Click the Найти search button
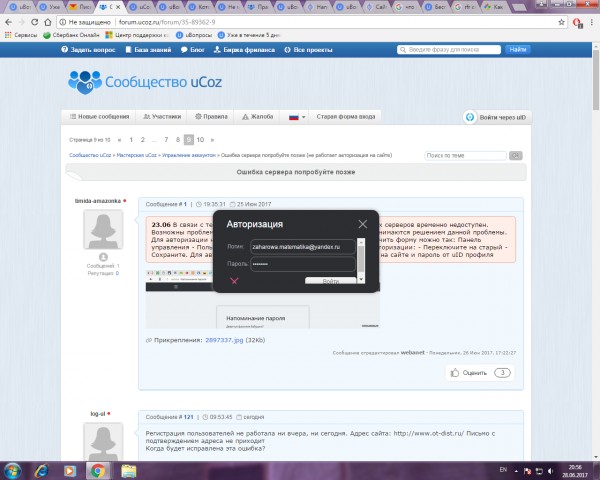600x480 pixels. click(517, 49)
